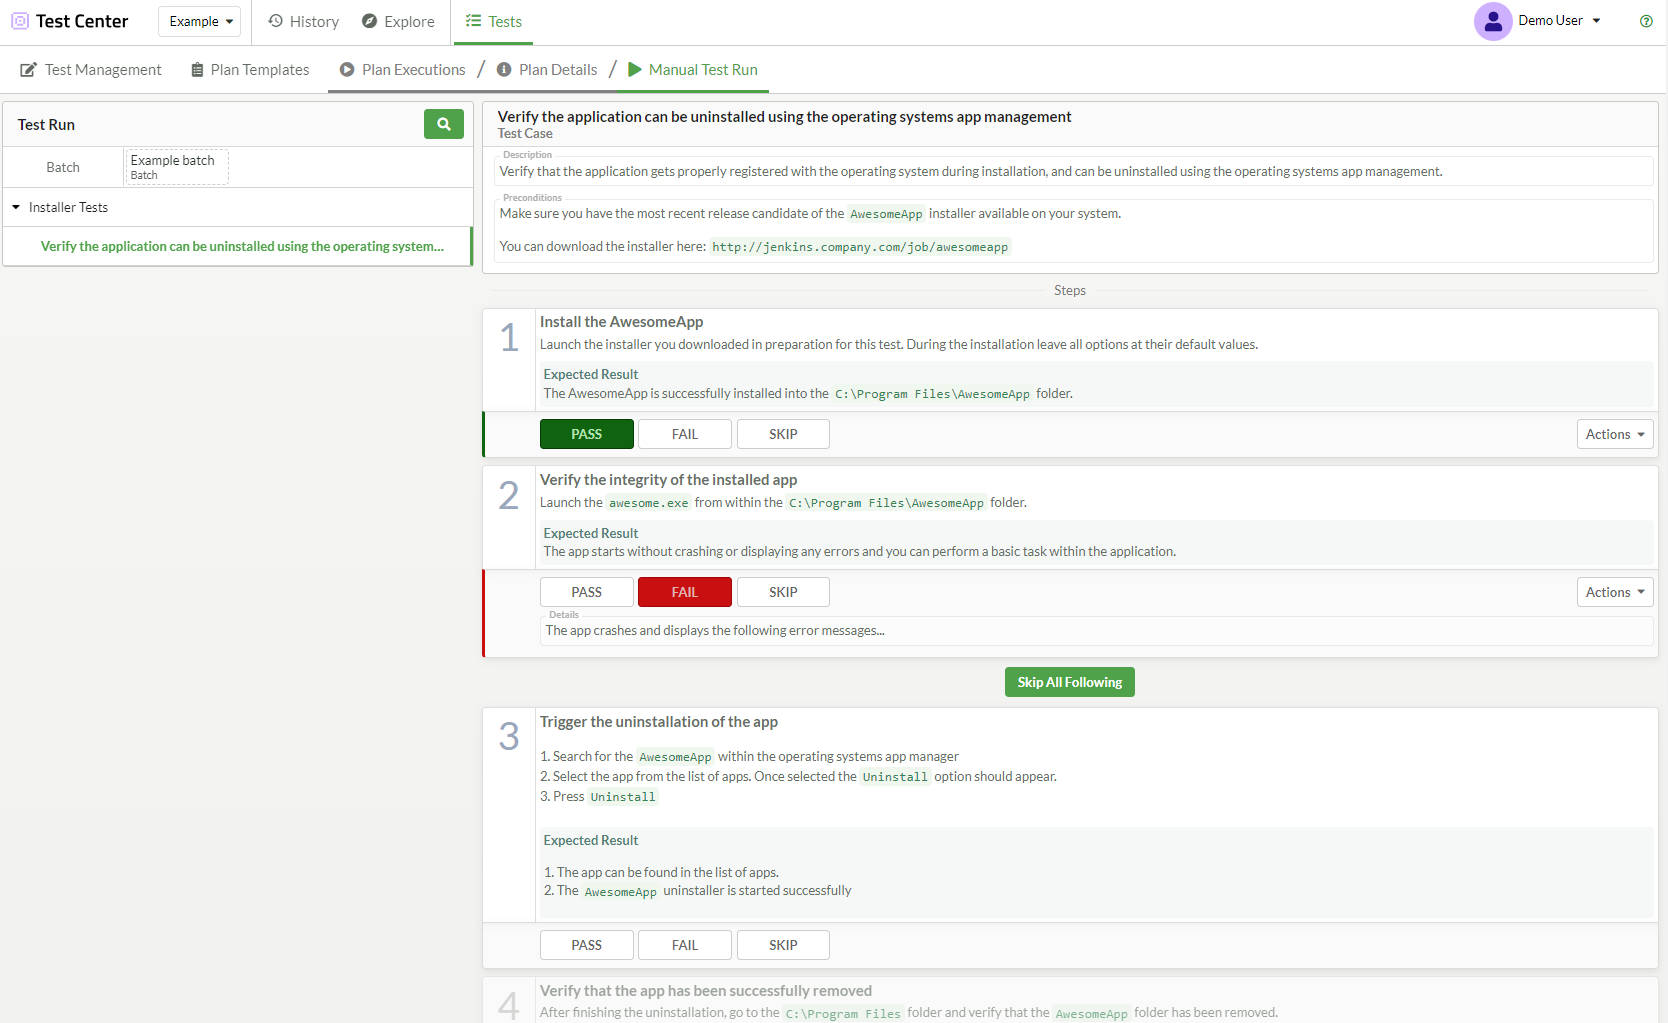
Task: Mark step 1 as PASS
Action: point(586,434)
